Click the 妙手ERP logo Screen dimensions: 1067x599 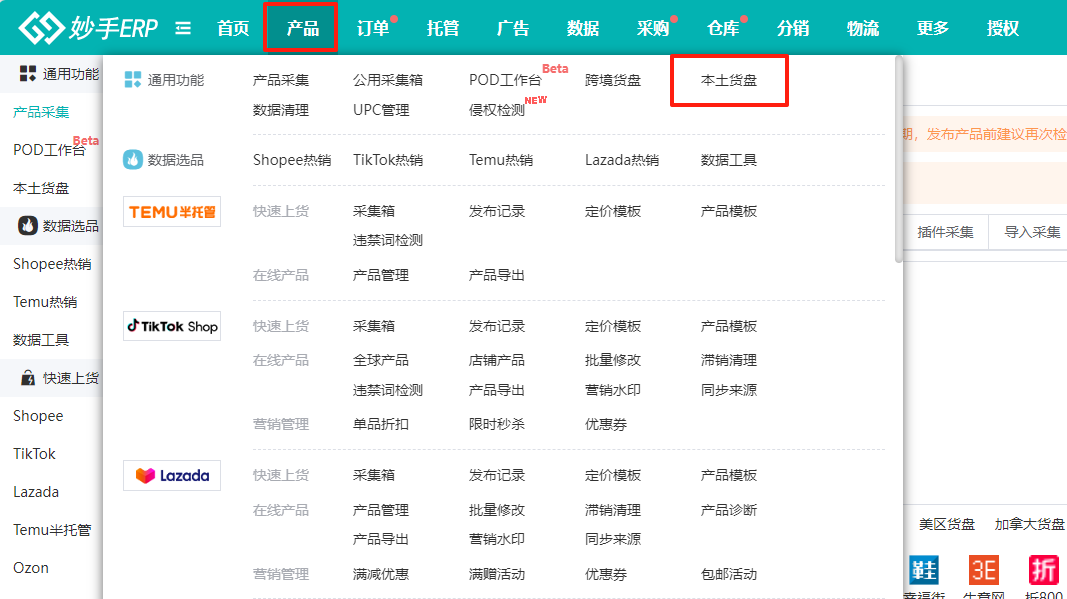click(x=88, y=28)
